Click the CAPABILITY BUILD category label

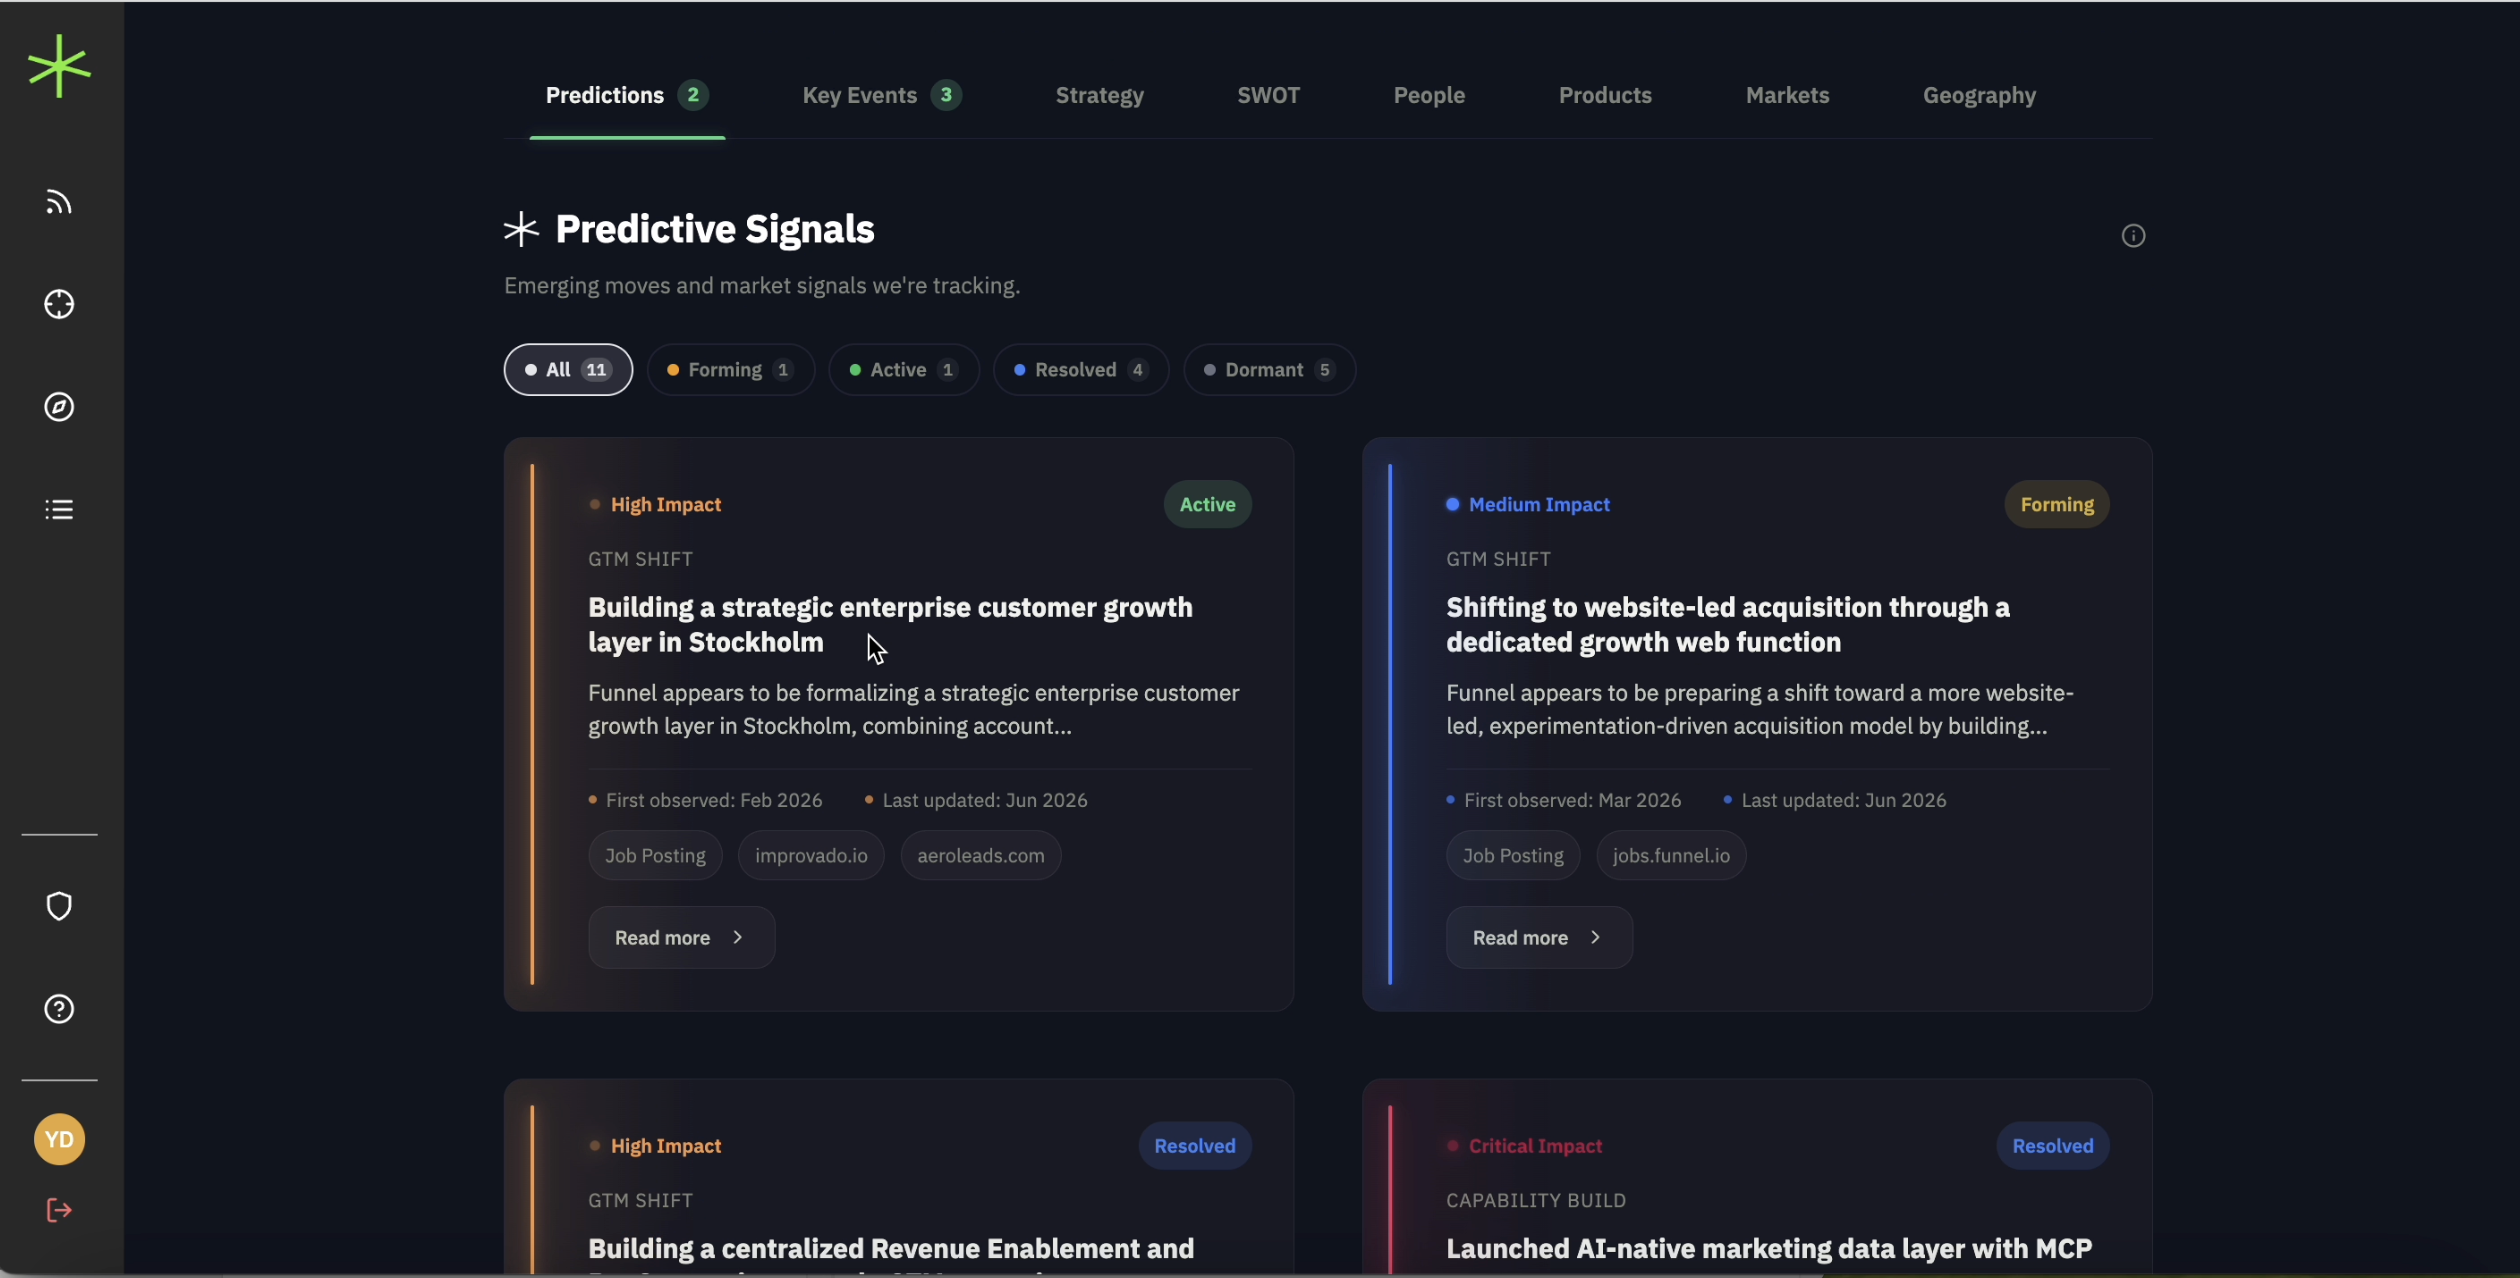pos(1536,1201)
